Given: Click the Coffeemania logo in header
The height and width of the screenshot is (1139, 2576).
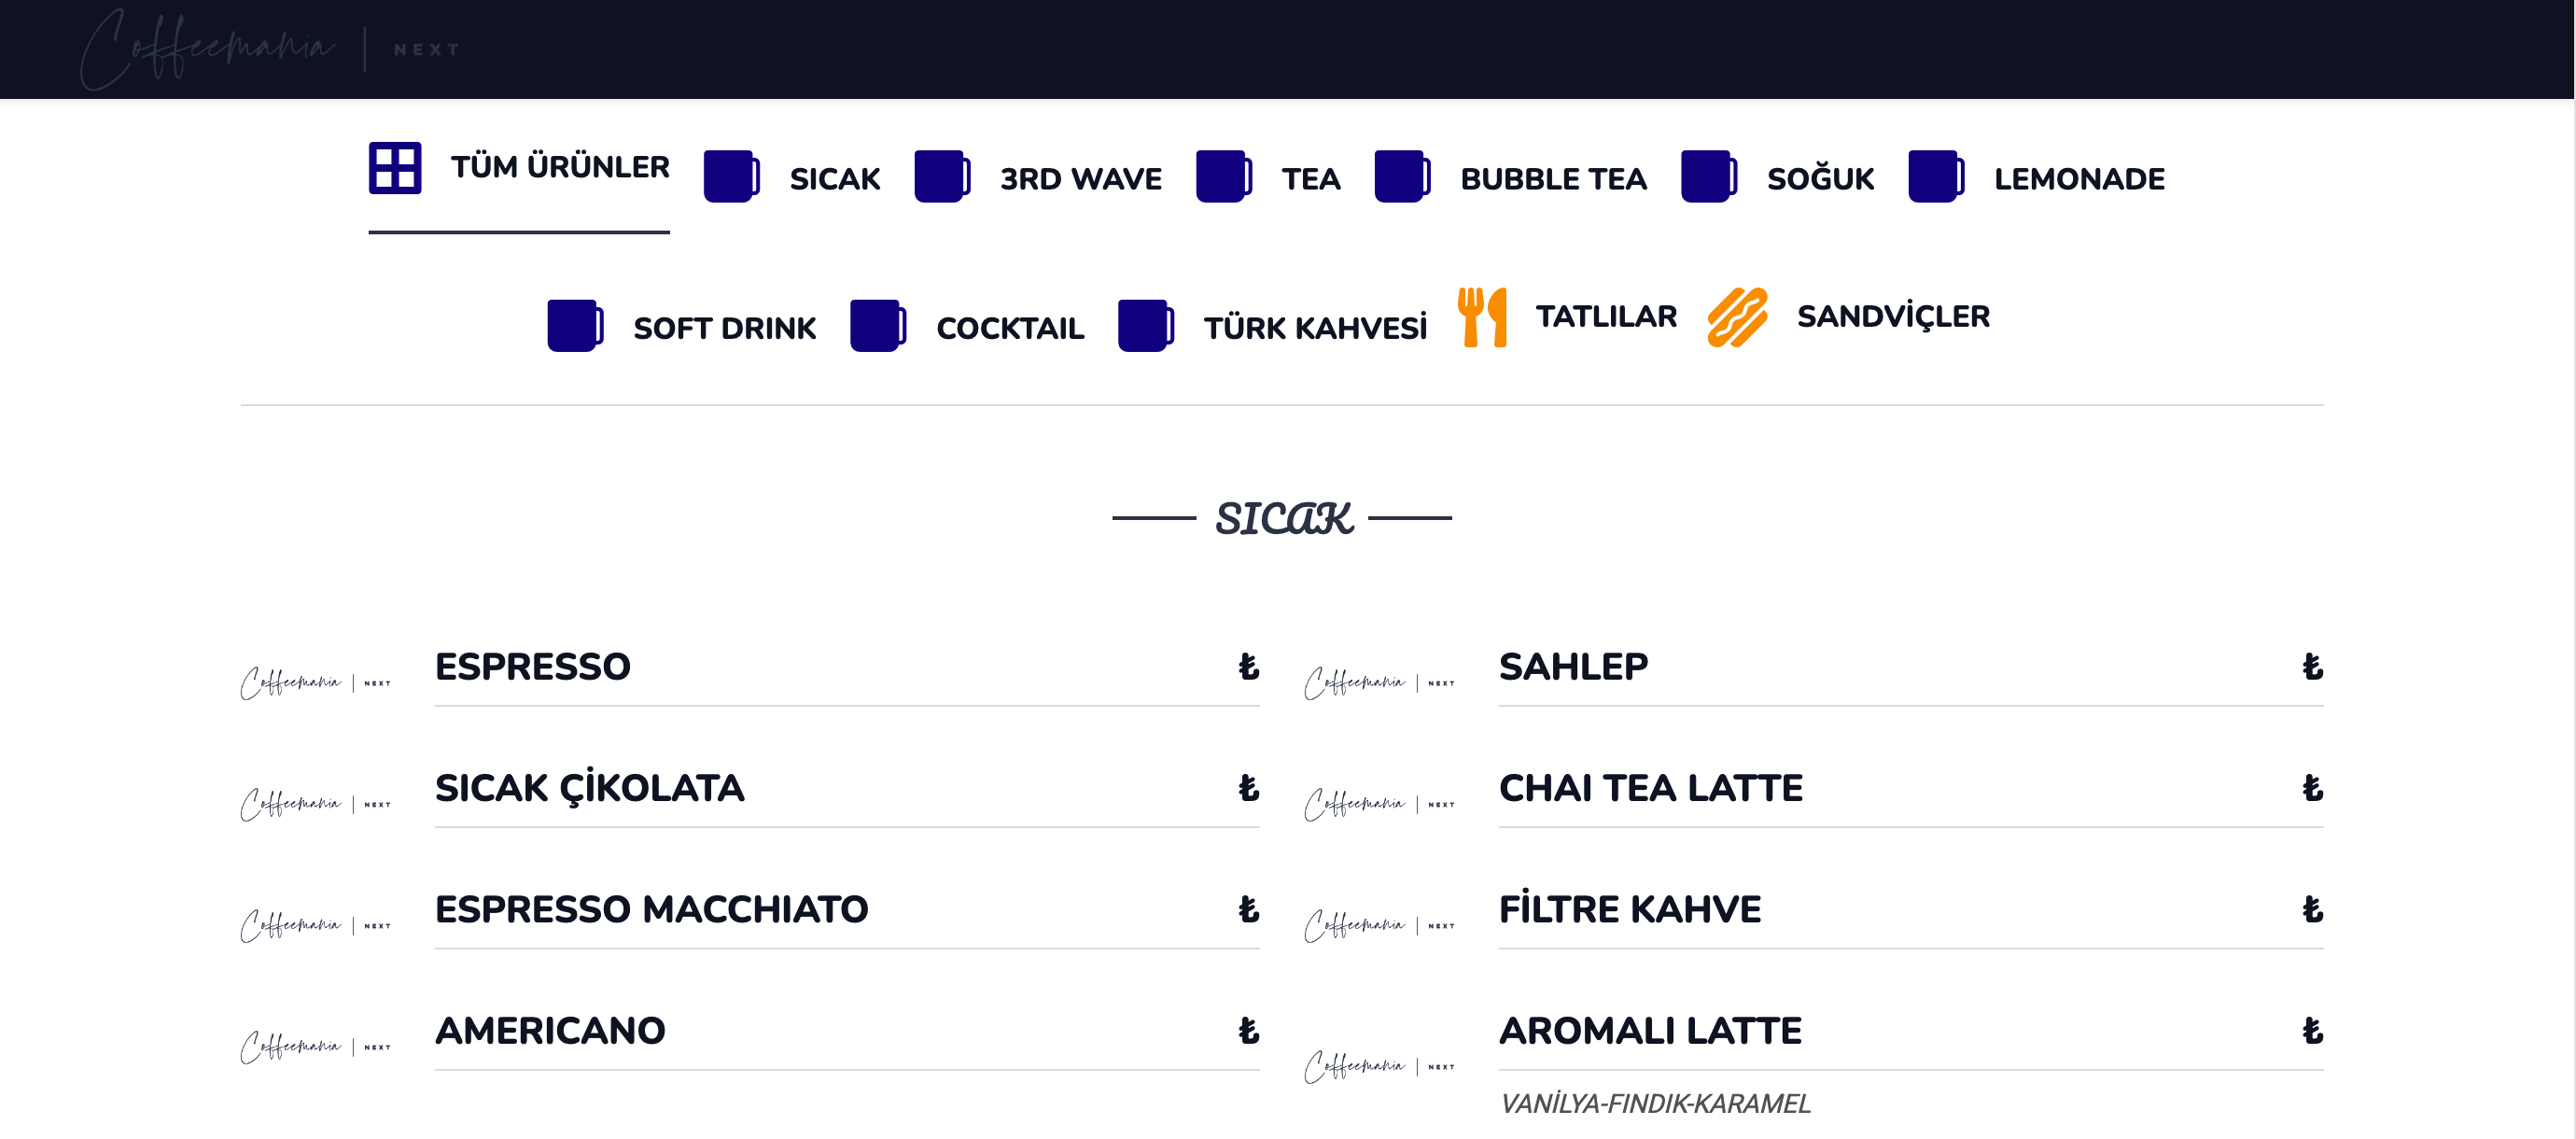Looking at the screenshot, I should pos(270,49).
